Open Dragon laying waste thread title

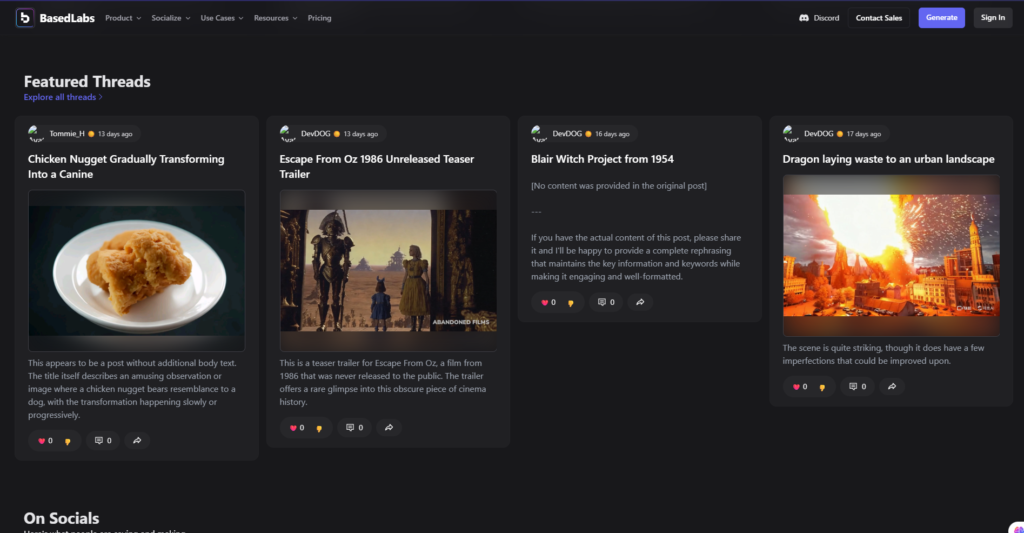[888, 159]
